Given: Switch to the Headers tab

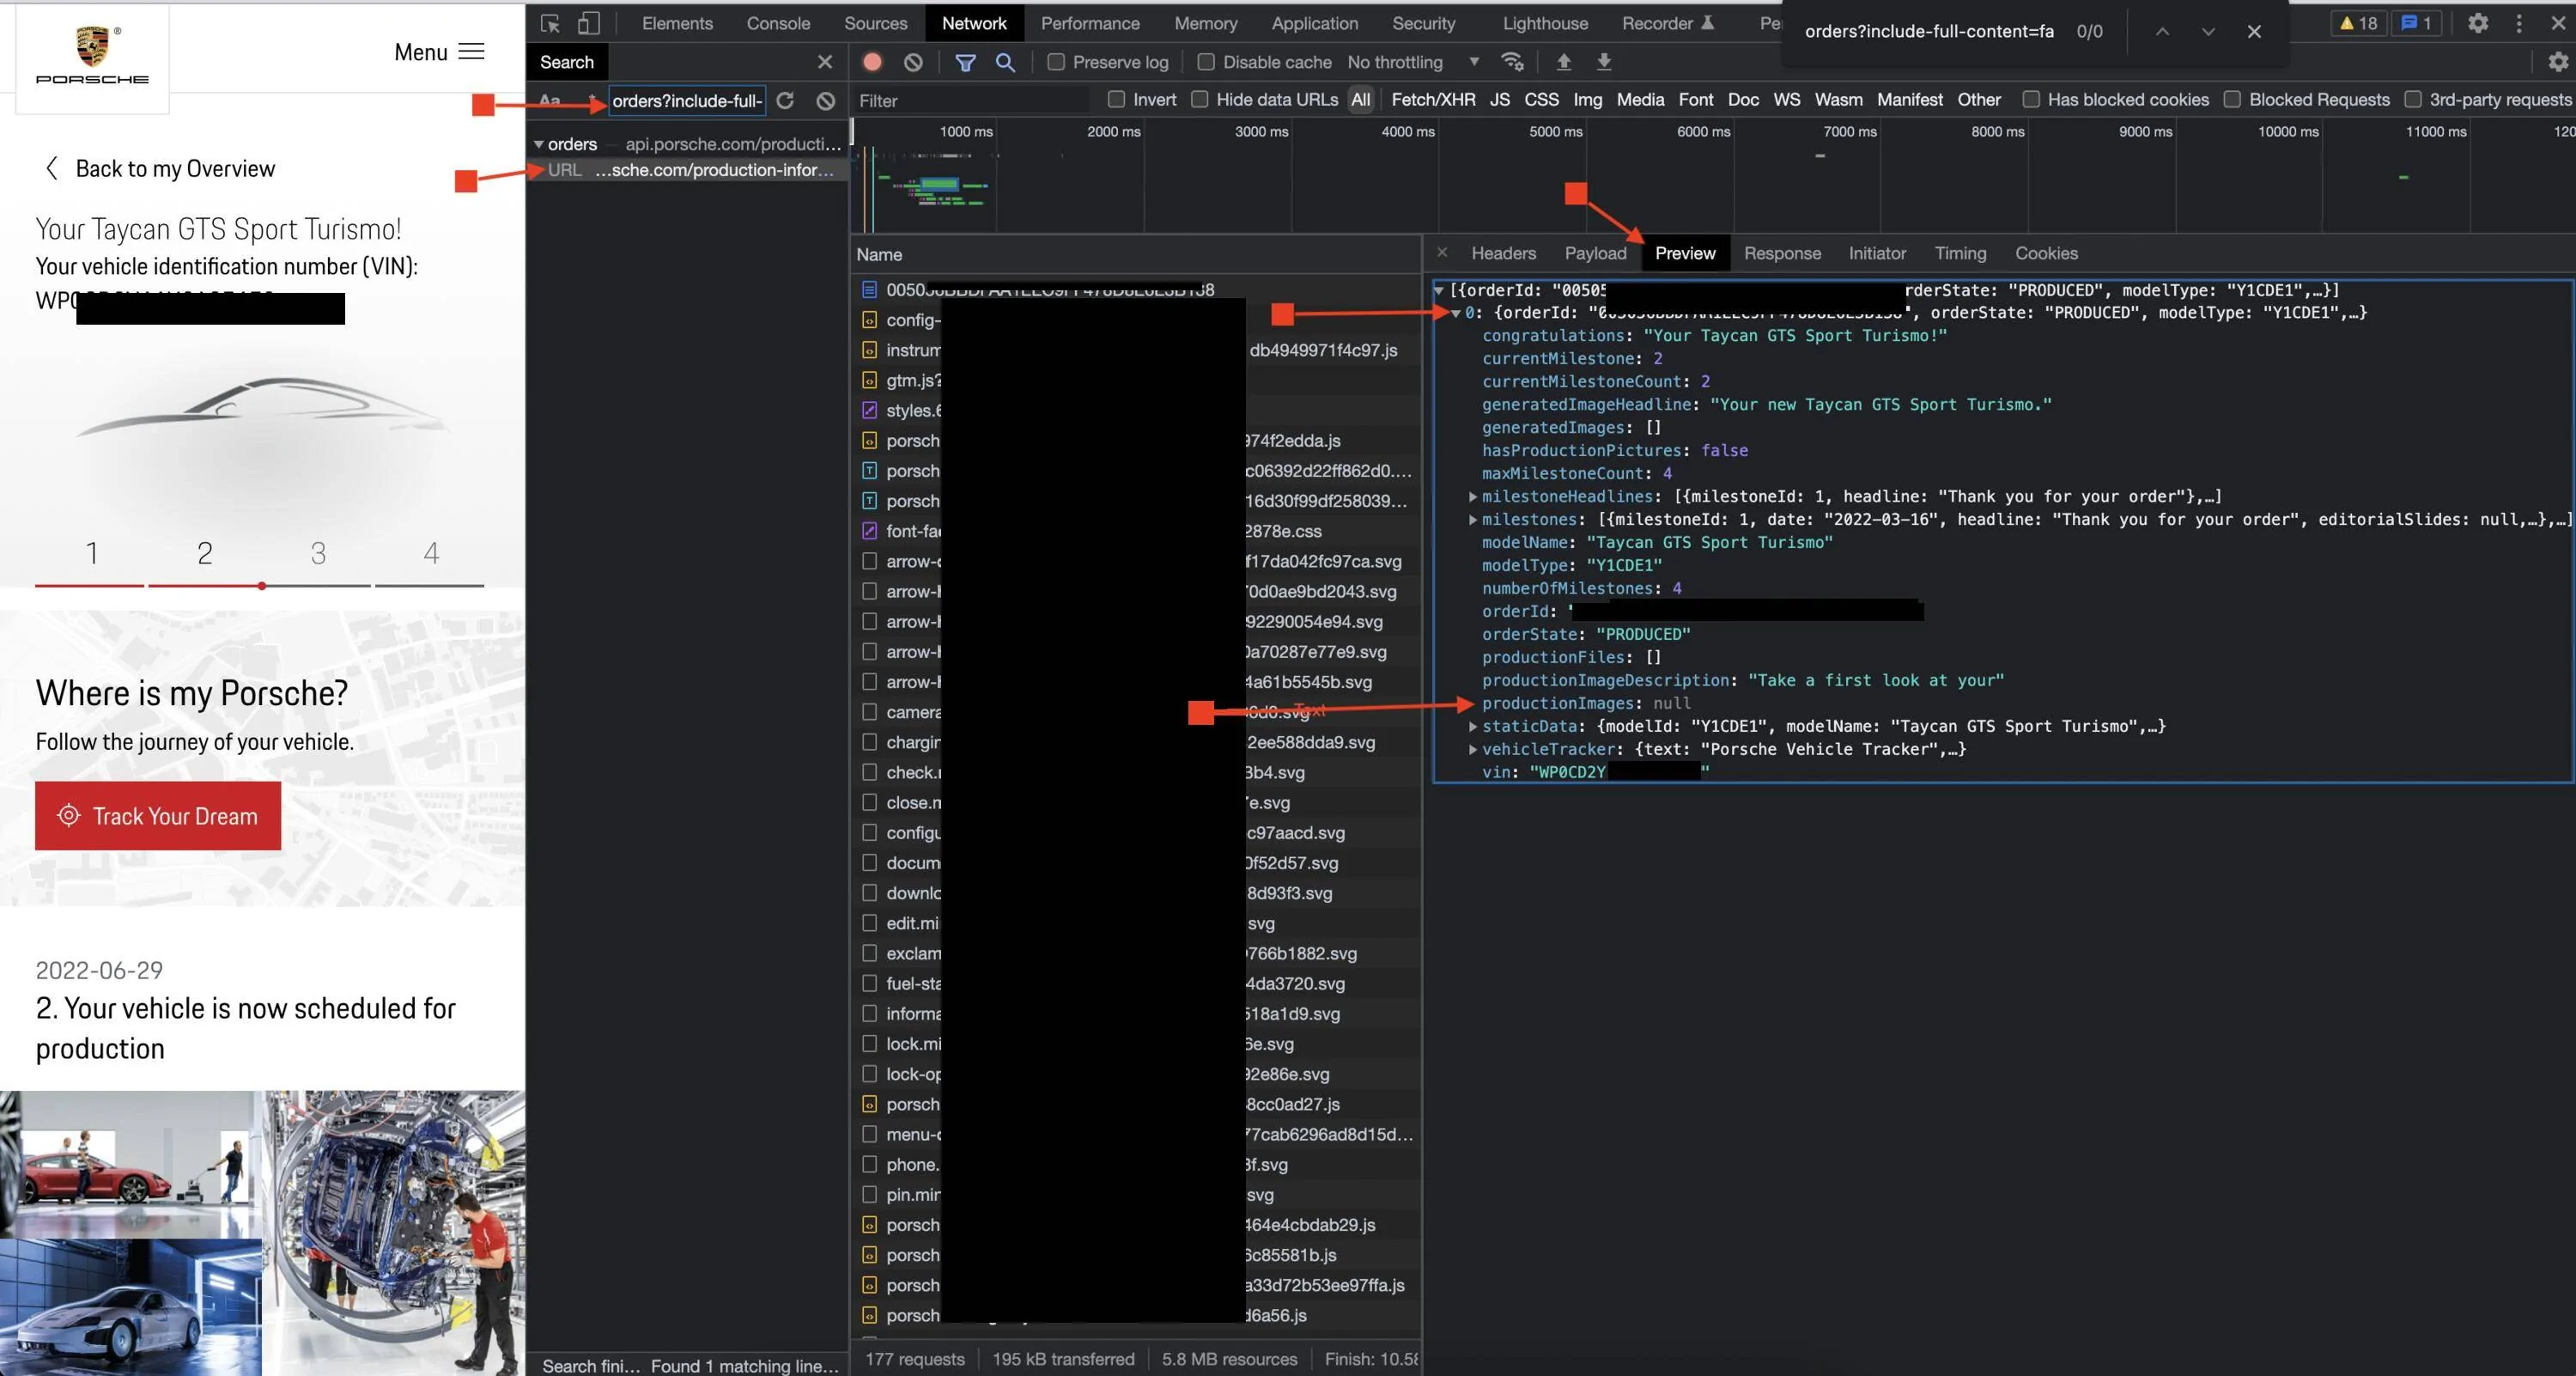Looking at the screenshot, I should [1503, 253].
